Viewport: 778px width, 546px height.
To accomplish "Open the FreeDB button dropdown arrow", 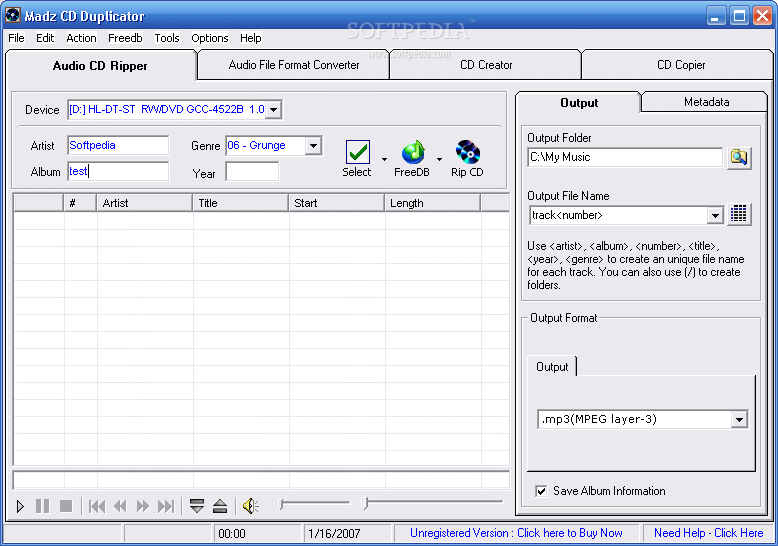I will coord(439,159).
